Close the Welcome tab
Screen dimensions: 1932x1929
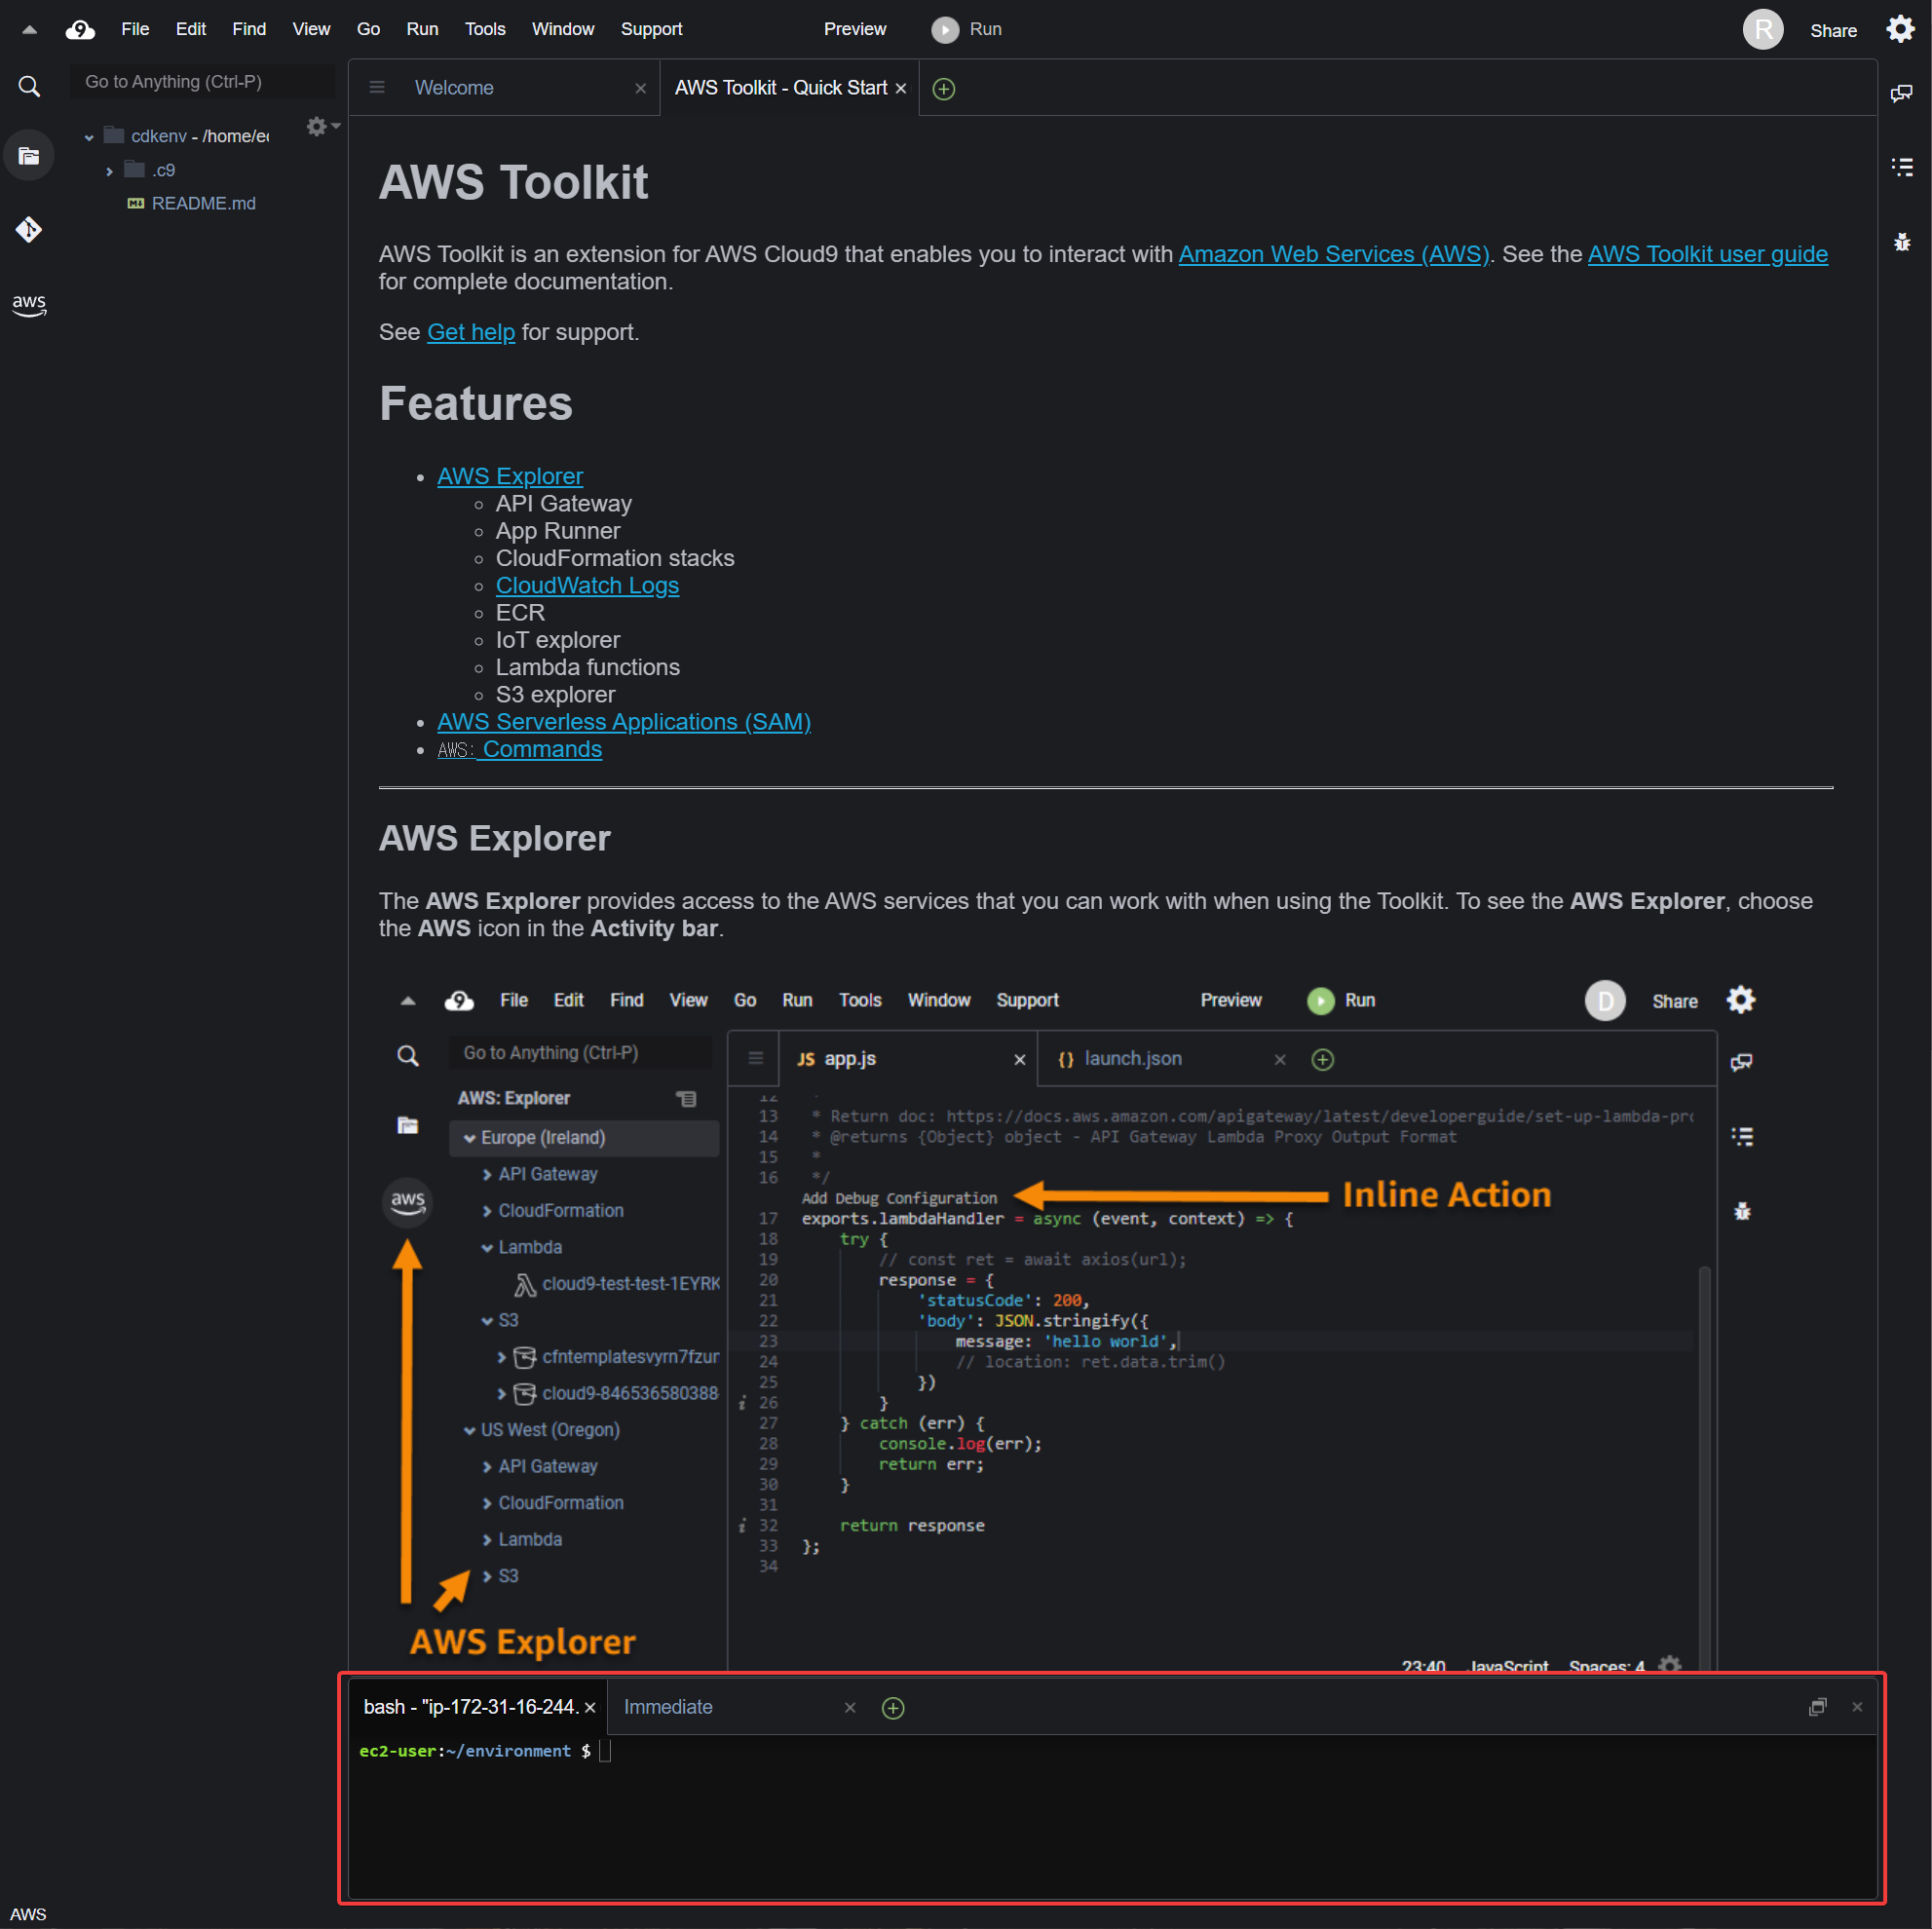(640, 88)
